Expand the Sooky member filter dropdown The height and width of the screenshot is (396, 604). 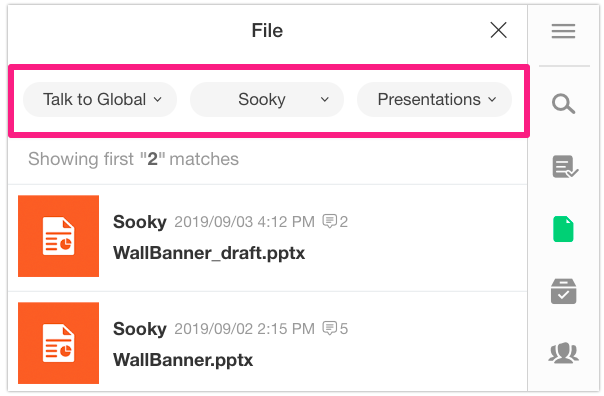(x=267, y=99)
